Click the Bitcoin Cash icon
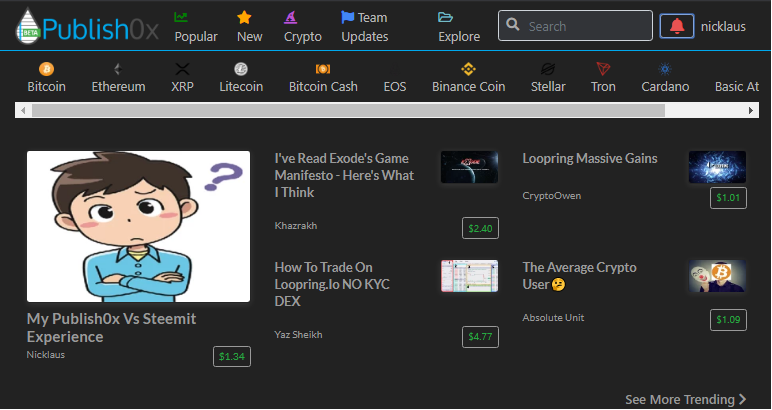This screenshot has width=772, height=410. point(323,69)
